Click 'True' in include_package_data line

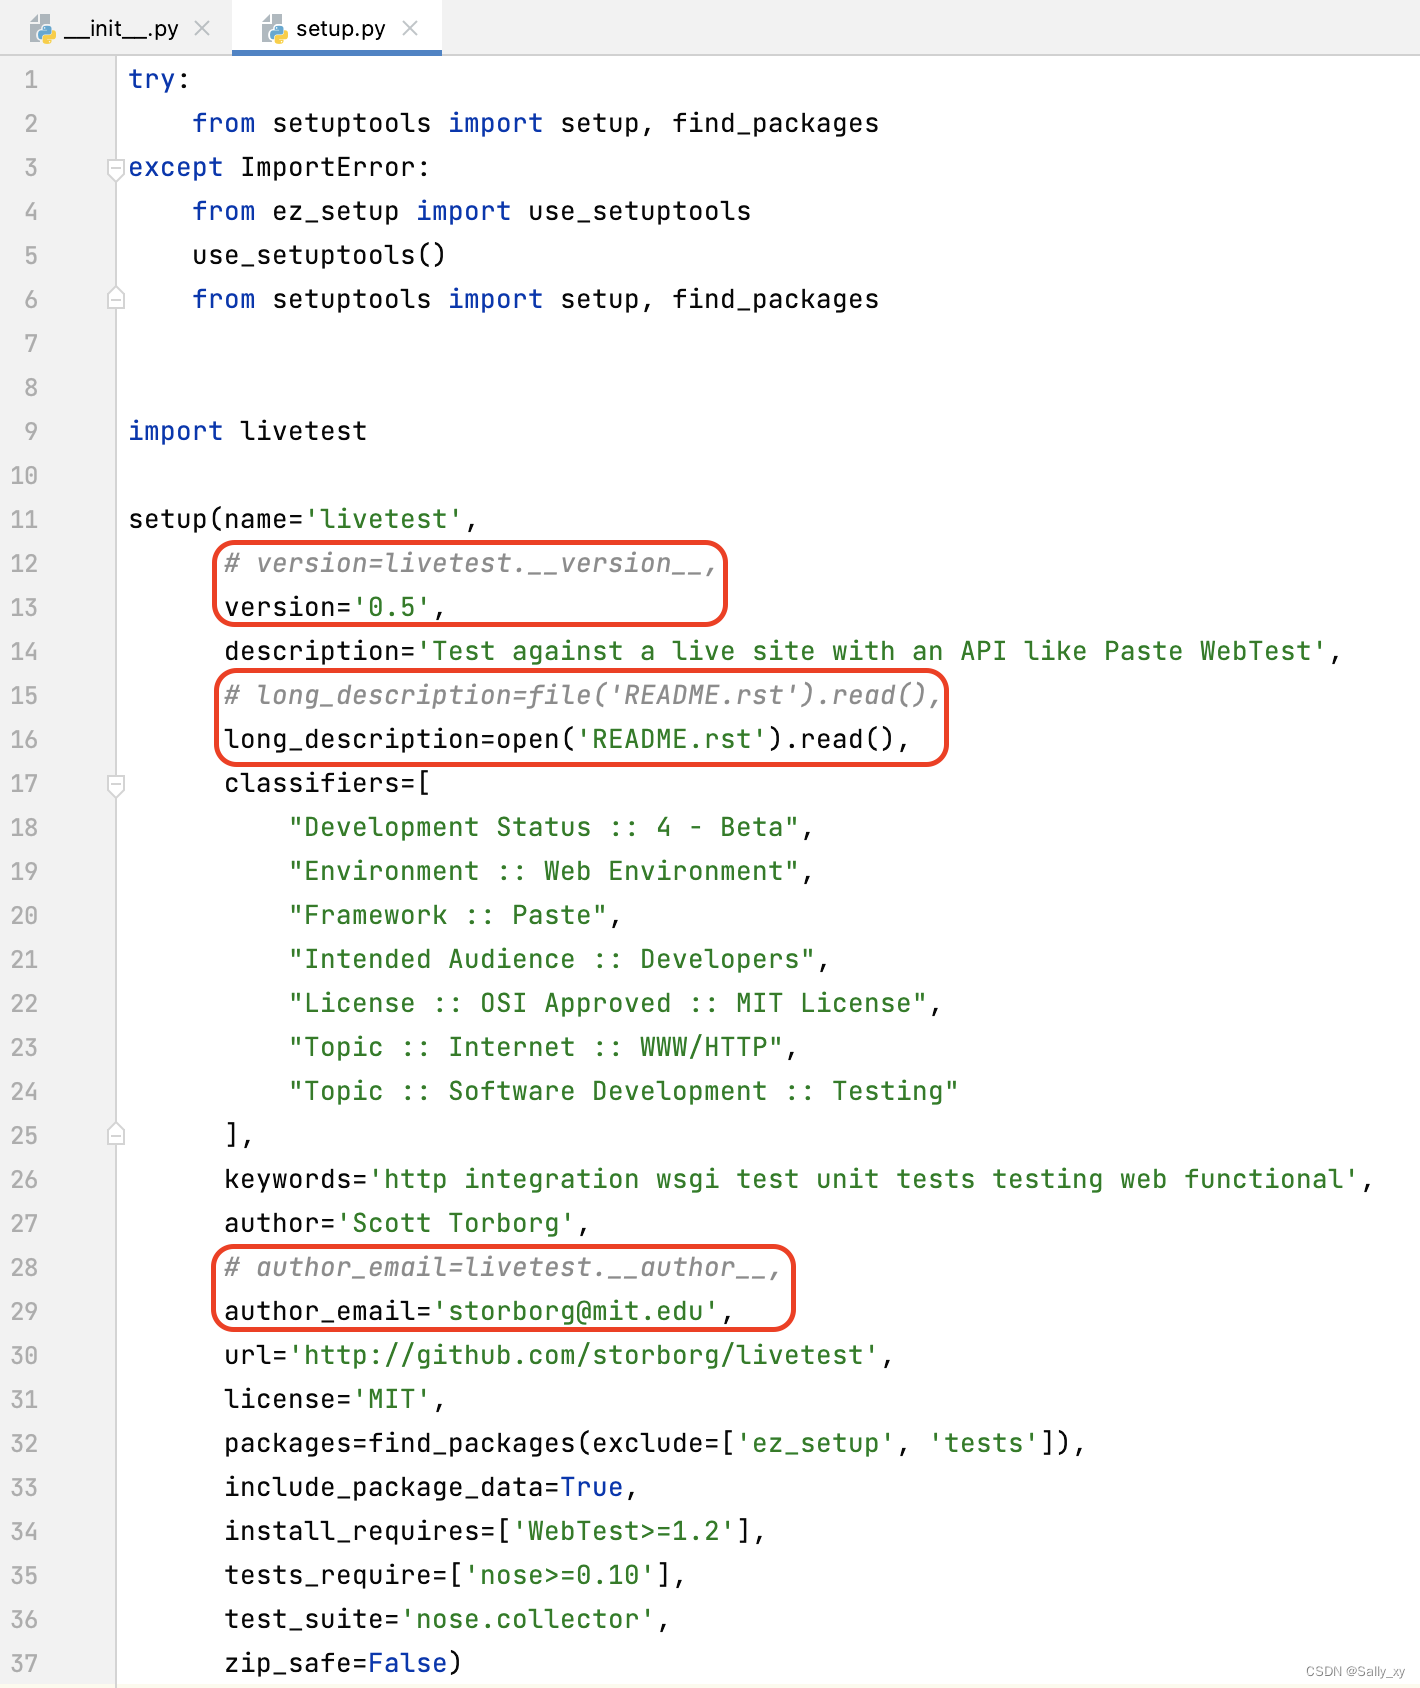[x=592, y=1487]
